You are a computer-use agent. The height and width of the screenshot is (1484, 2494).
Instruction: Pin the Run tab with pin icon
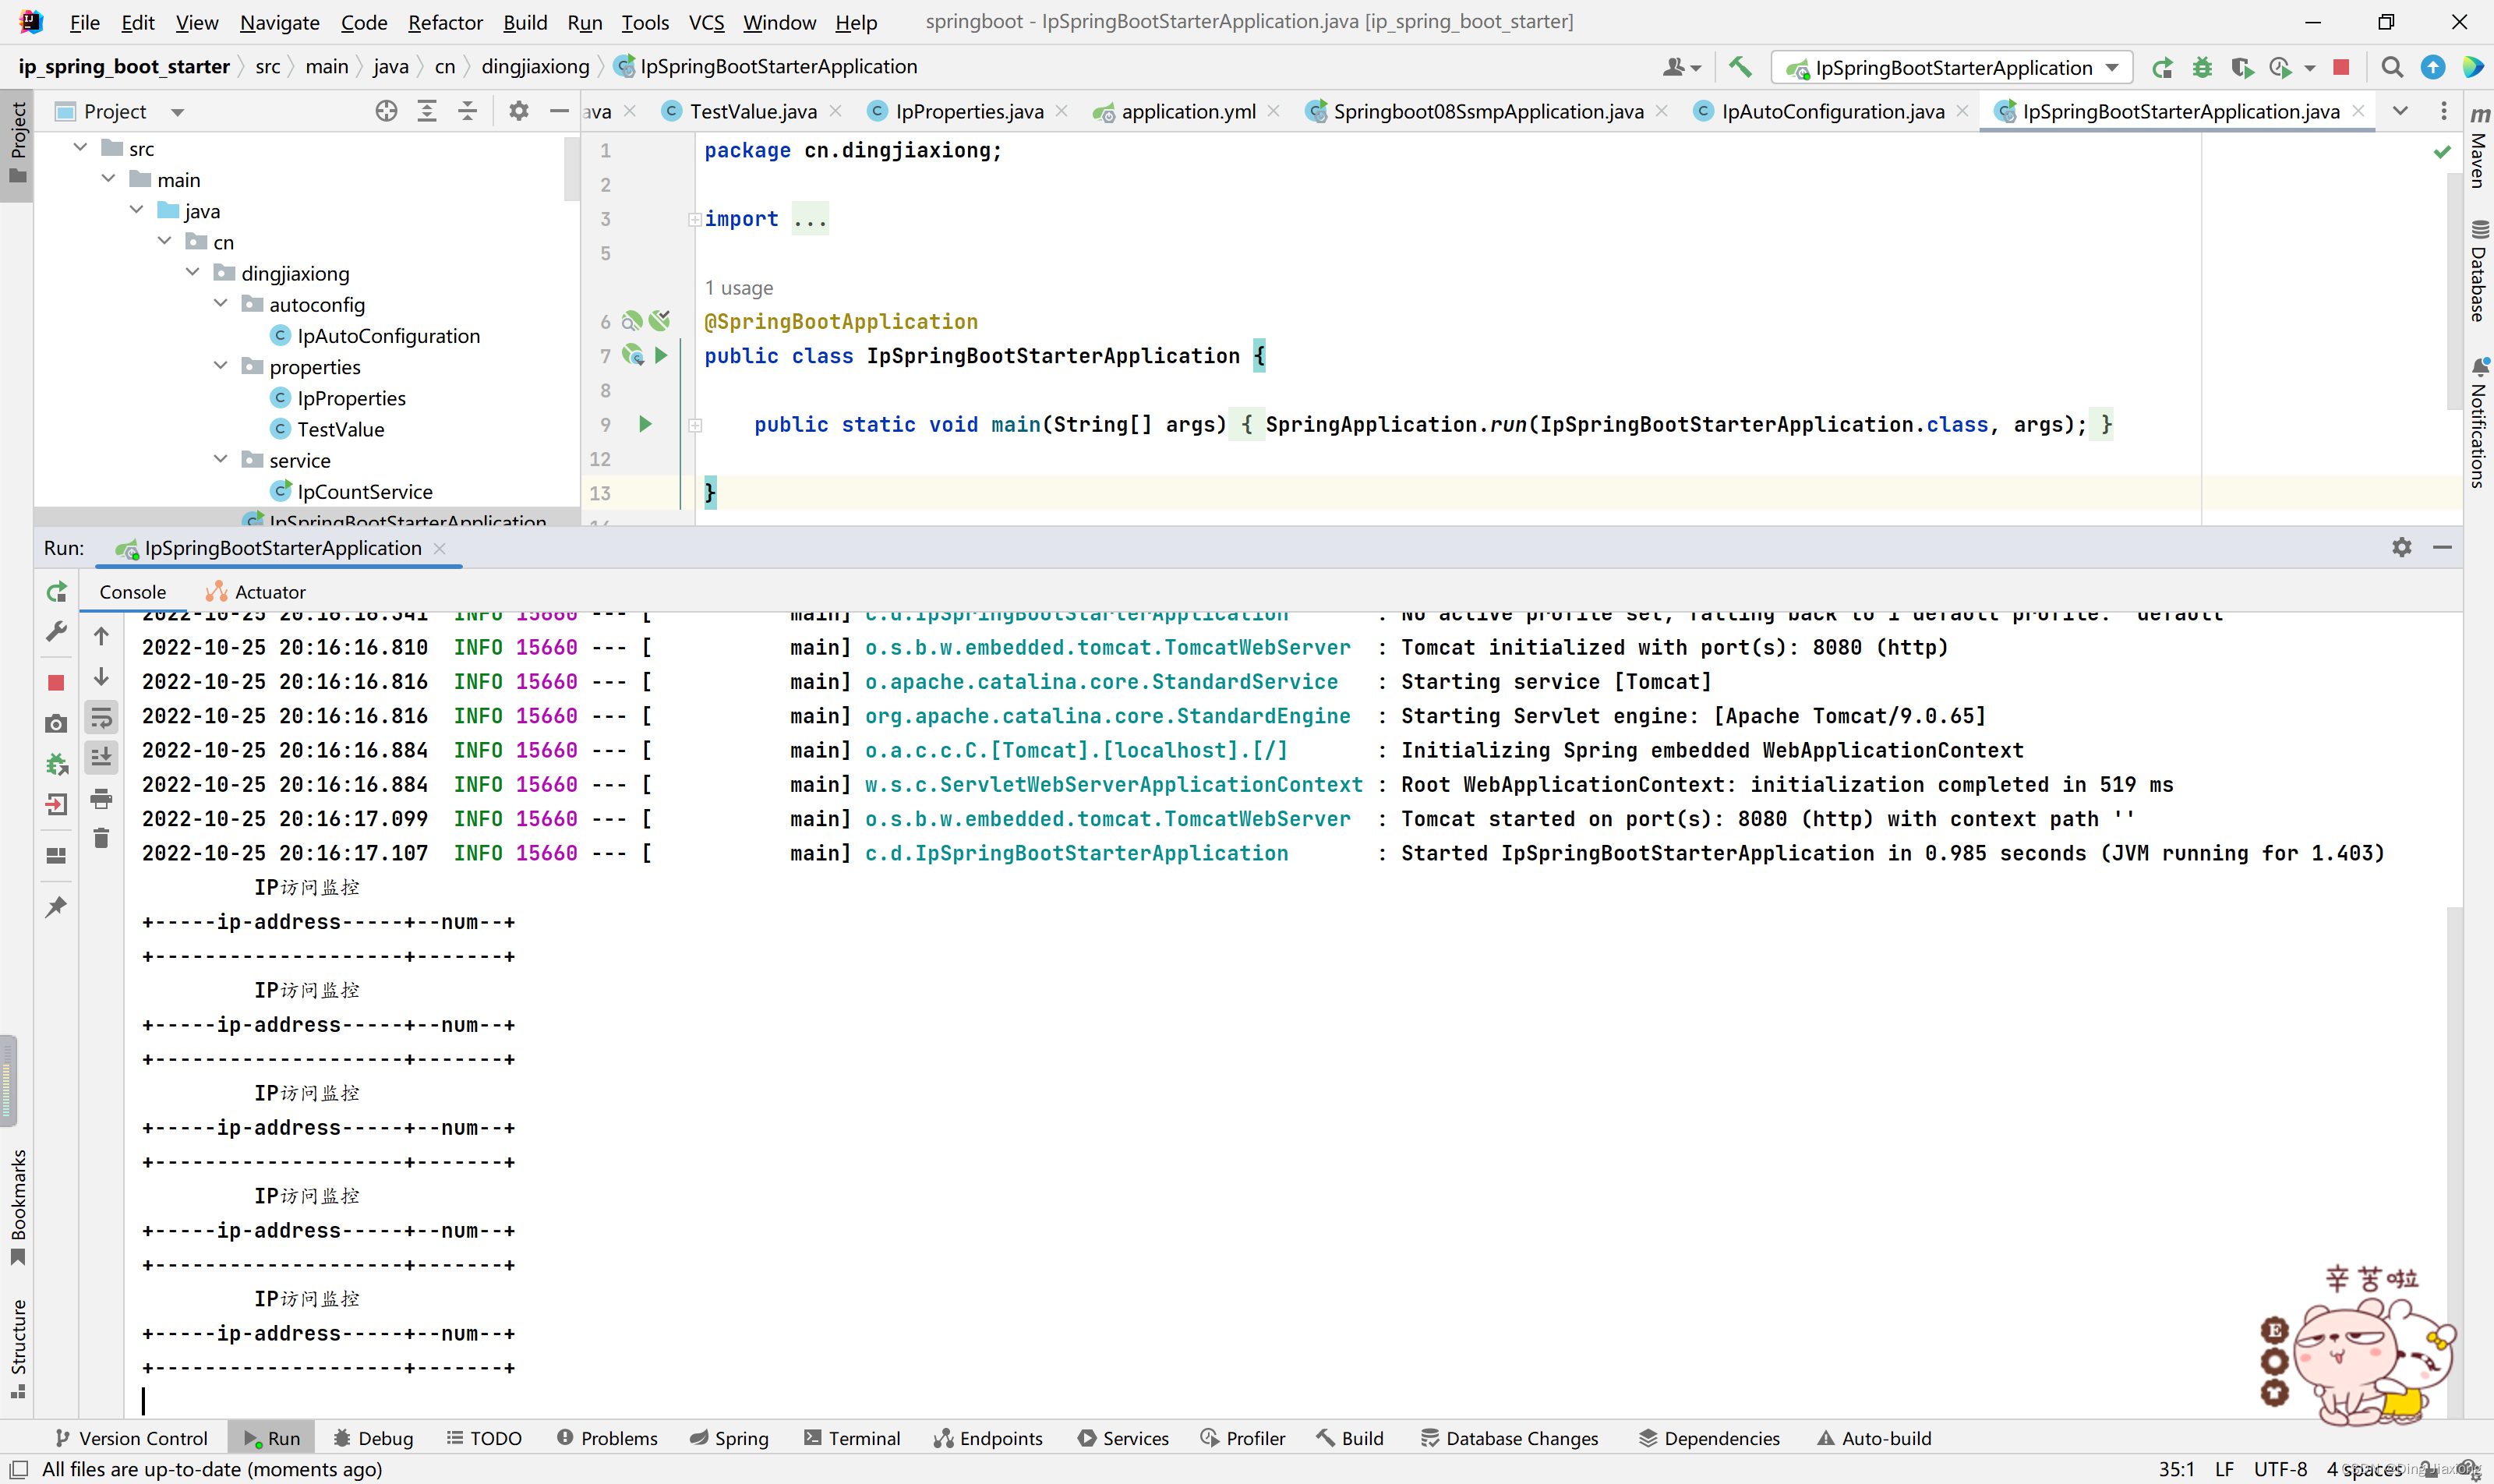57,906
